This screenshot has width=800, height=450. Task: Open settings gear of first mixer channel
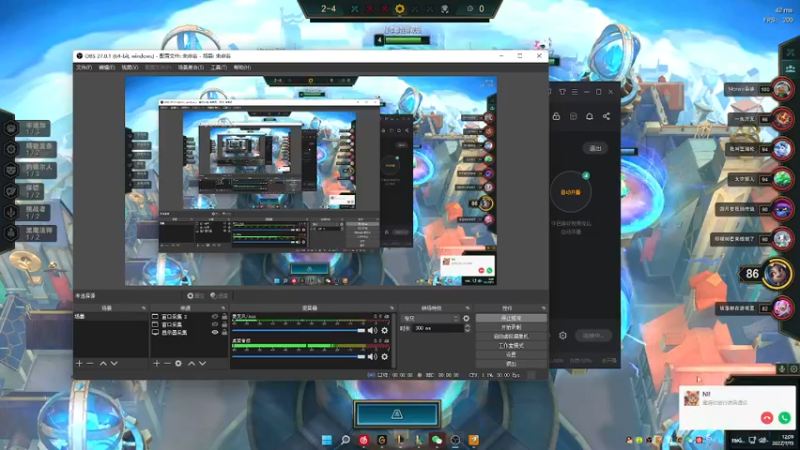point(385,331)
